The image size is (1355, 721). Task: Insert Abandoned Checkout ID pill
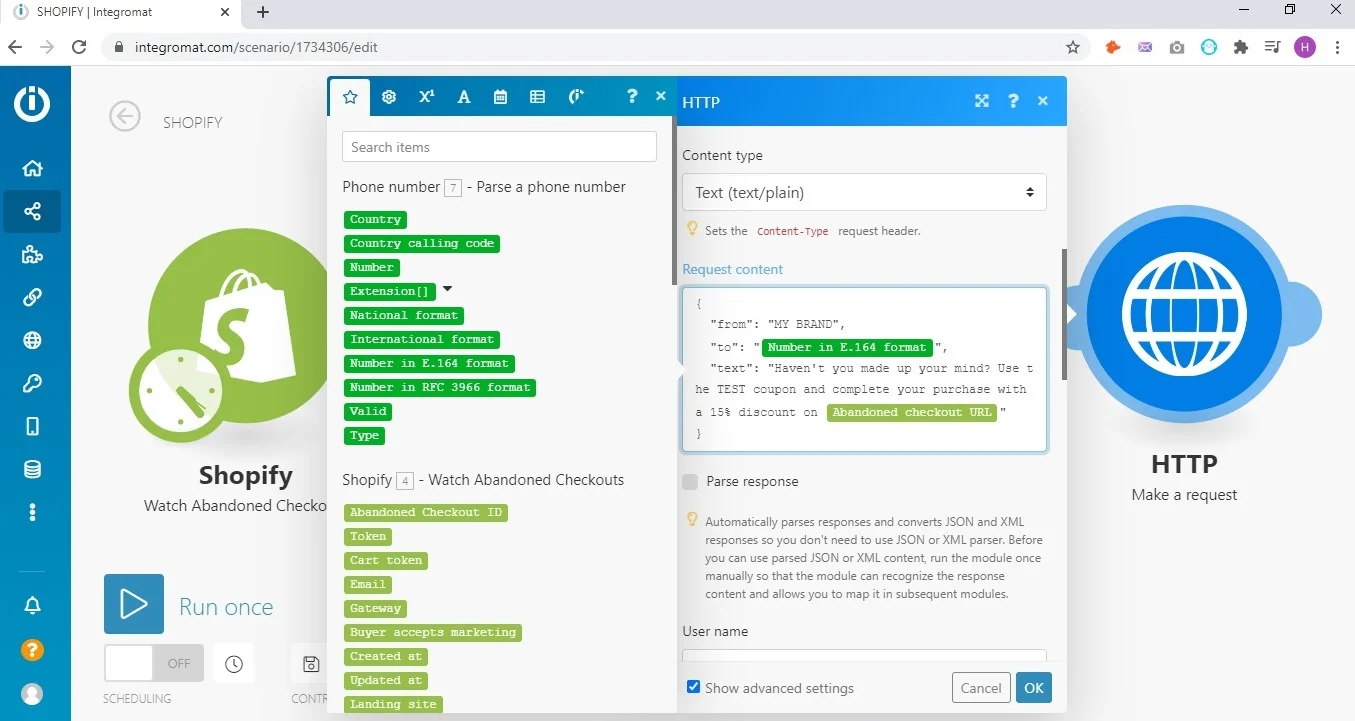click(x=426, y=512)
